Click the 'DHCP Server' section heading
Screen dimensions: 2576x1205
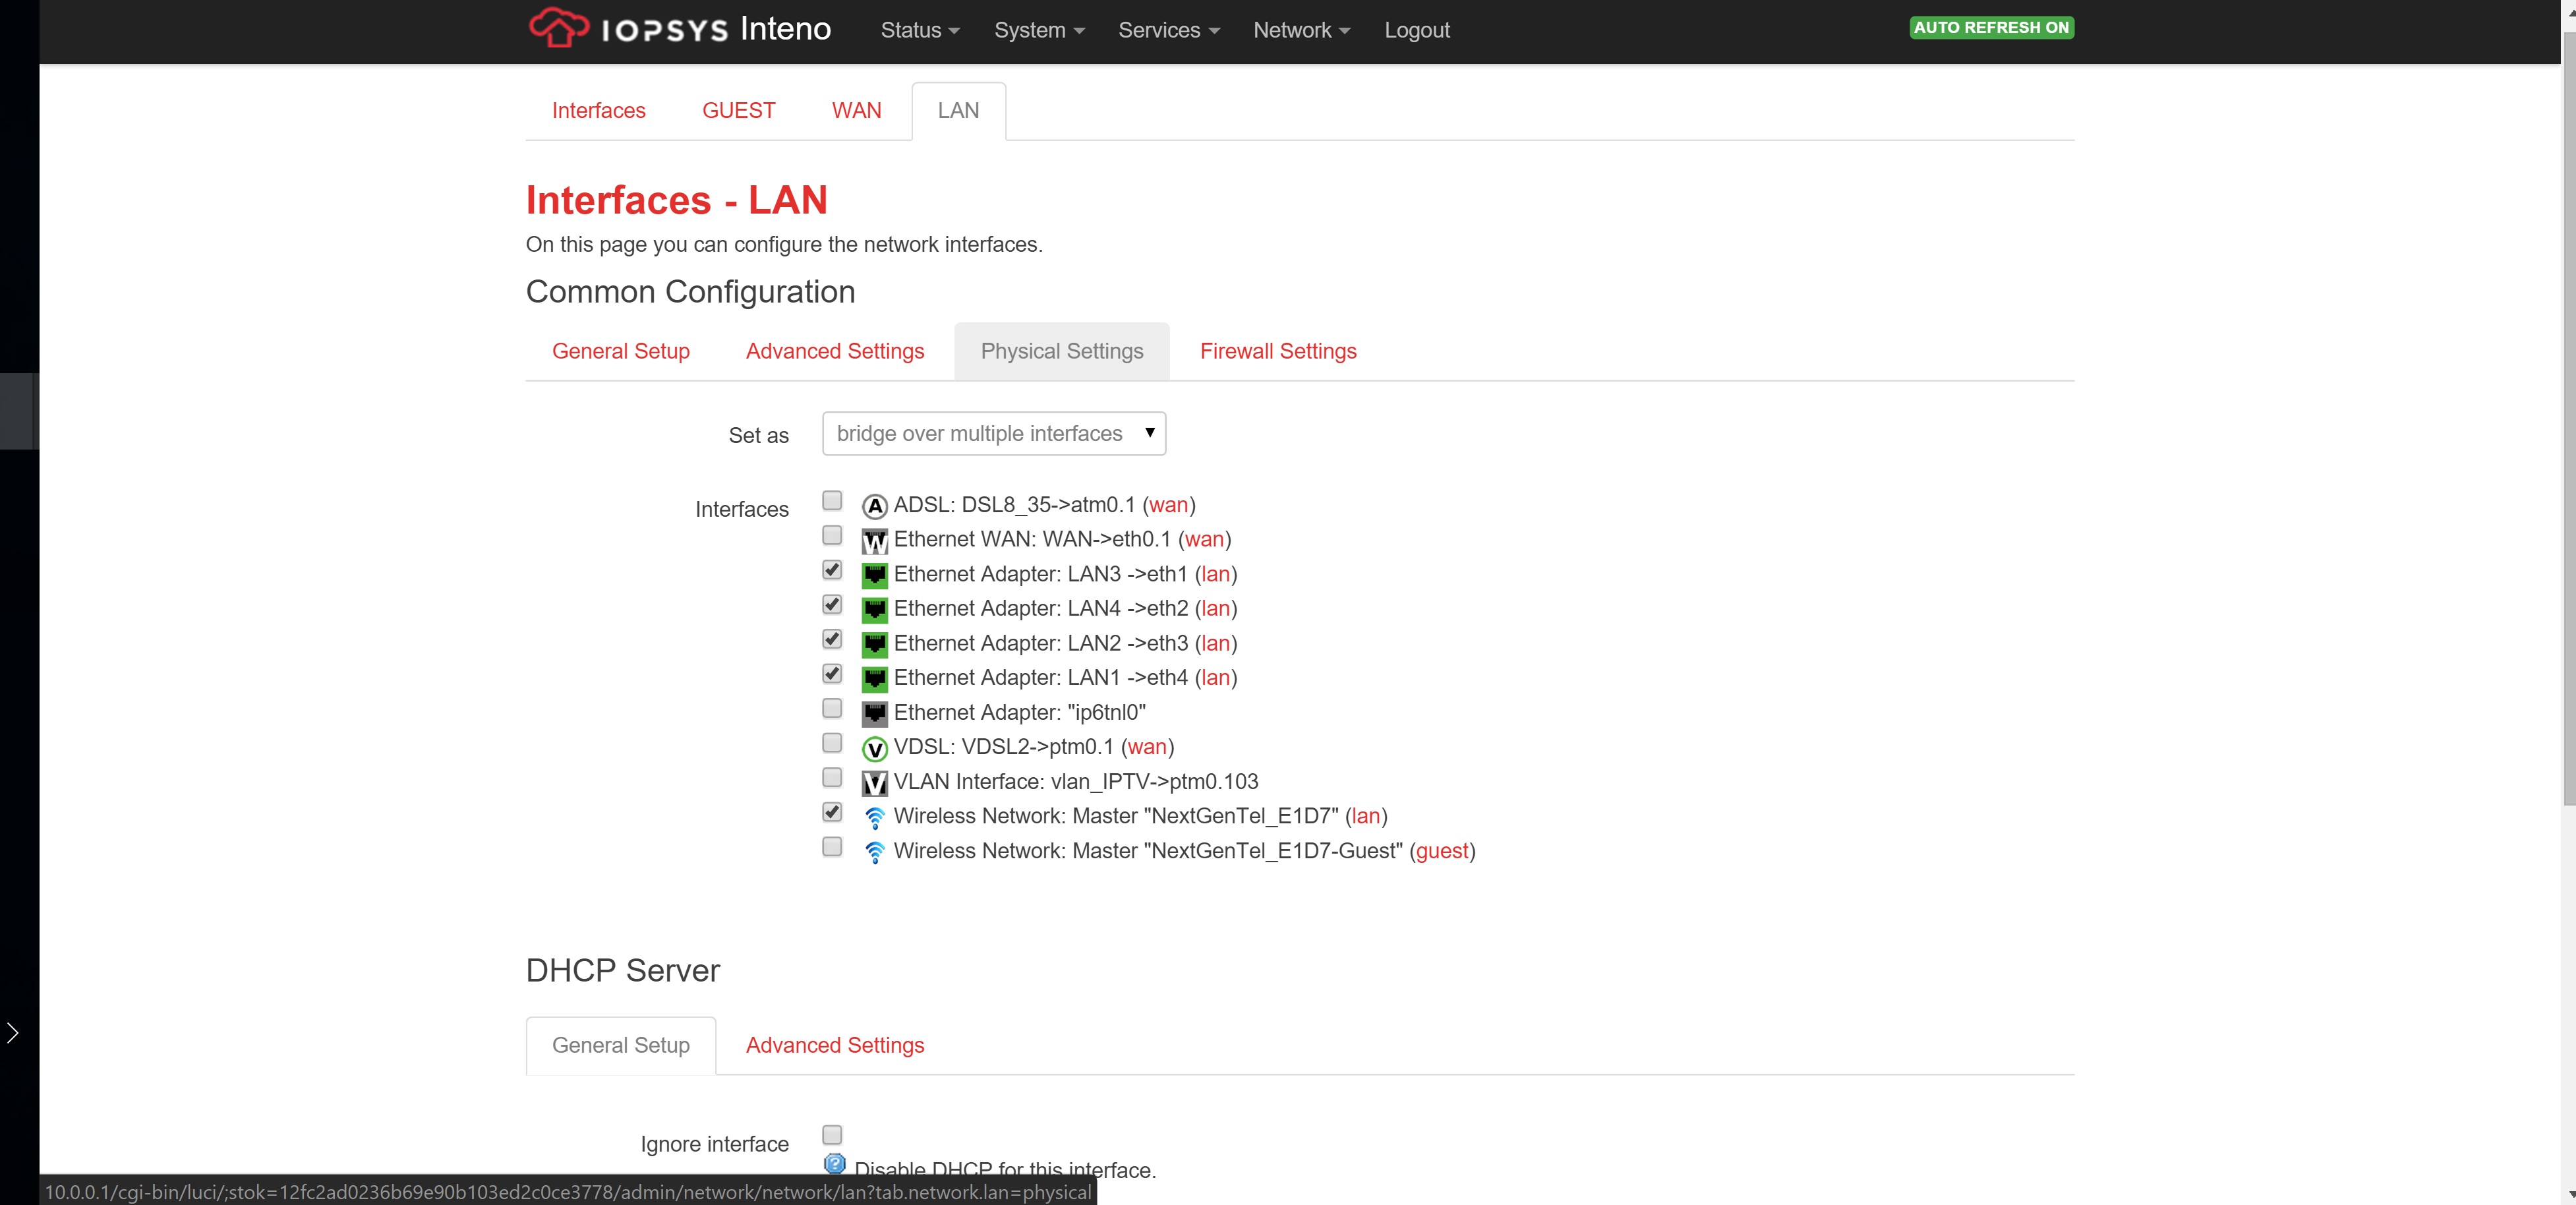click(622, 971)
